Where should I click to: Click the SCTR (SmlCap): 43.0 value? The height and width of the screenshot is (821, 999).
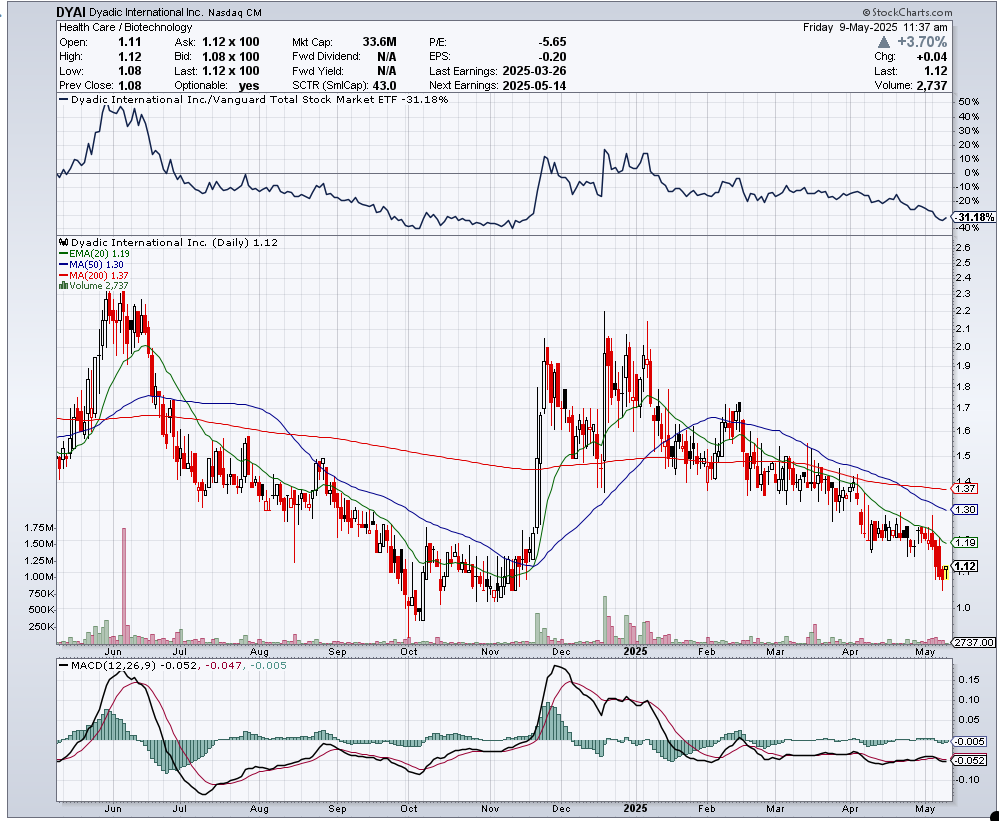coord(344,85)
